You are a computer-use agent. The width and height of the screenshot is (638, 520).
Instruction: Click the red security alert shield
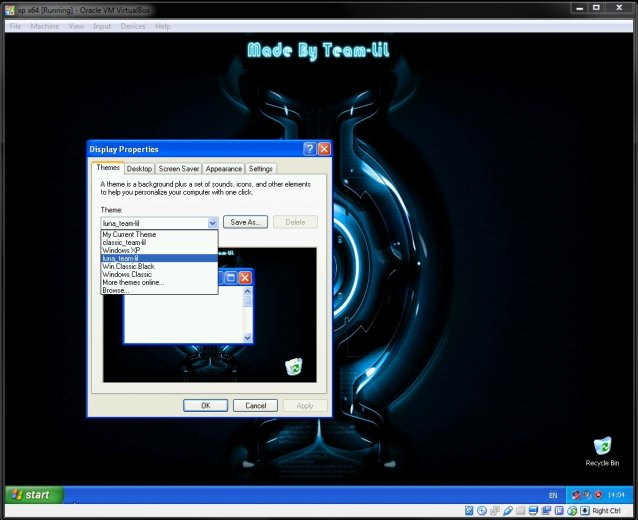[598, 495]
